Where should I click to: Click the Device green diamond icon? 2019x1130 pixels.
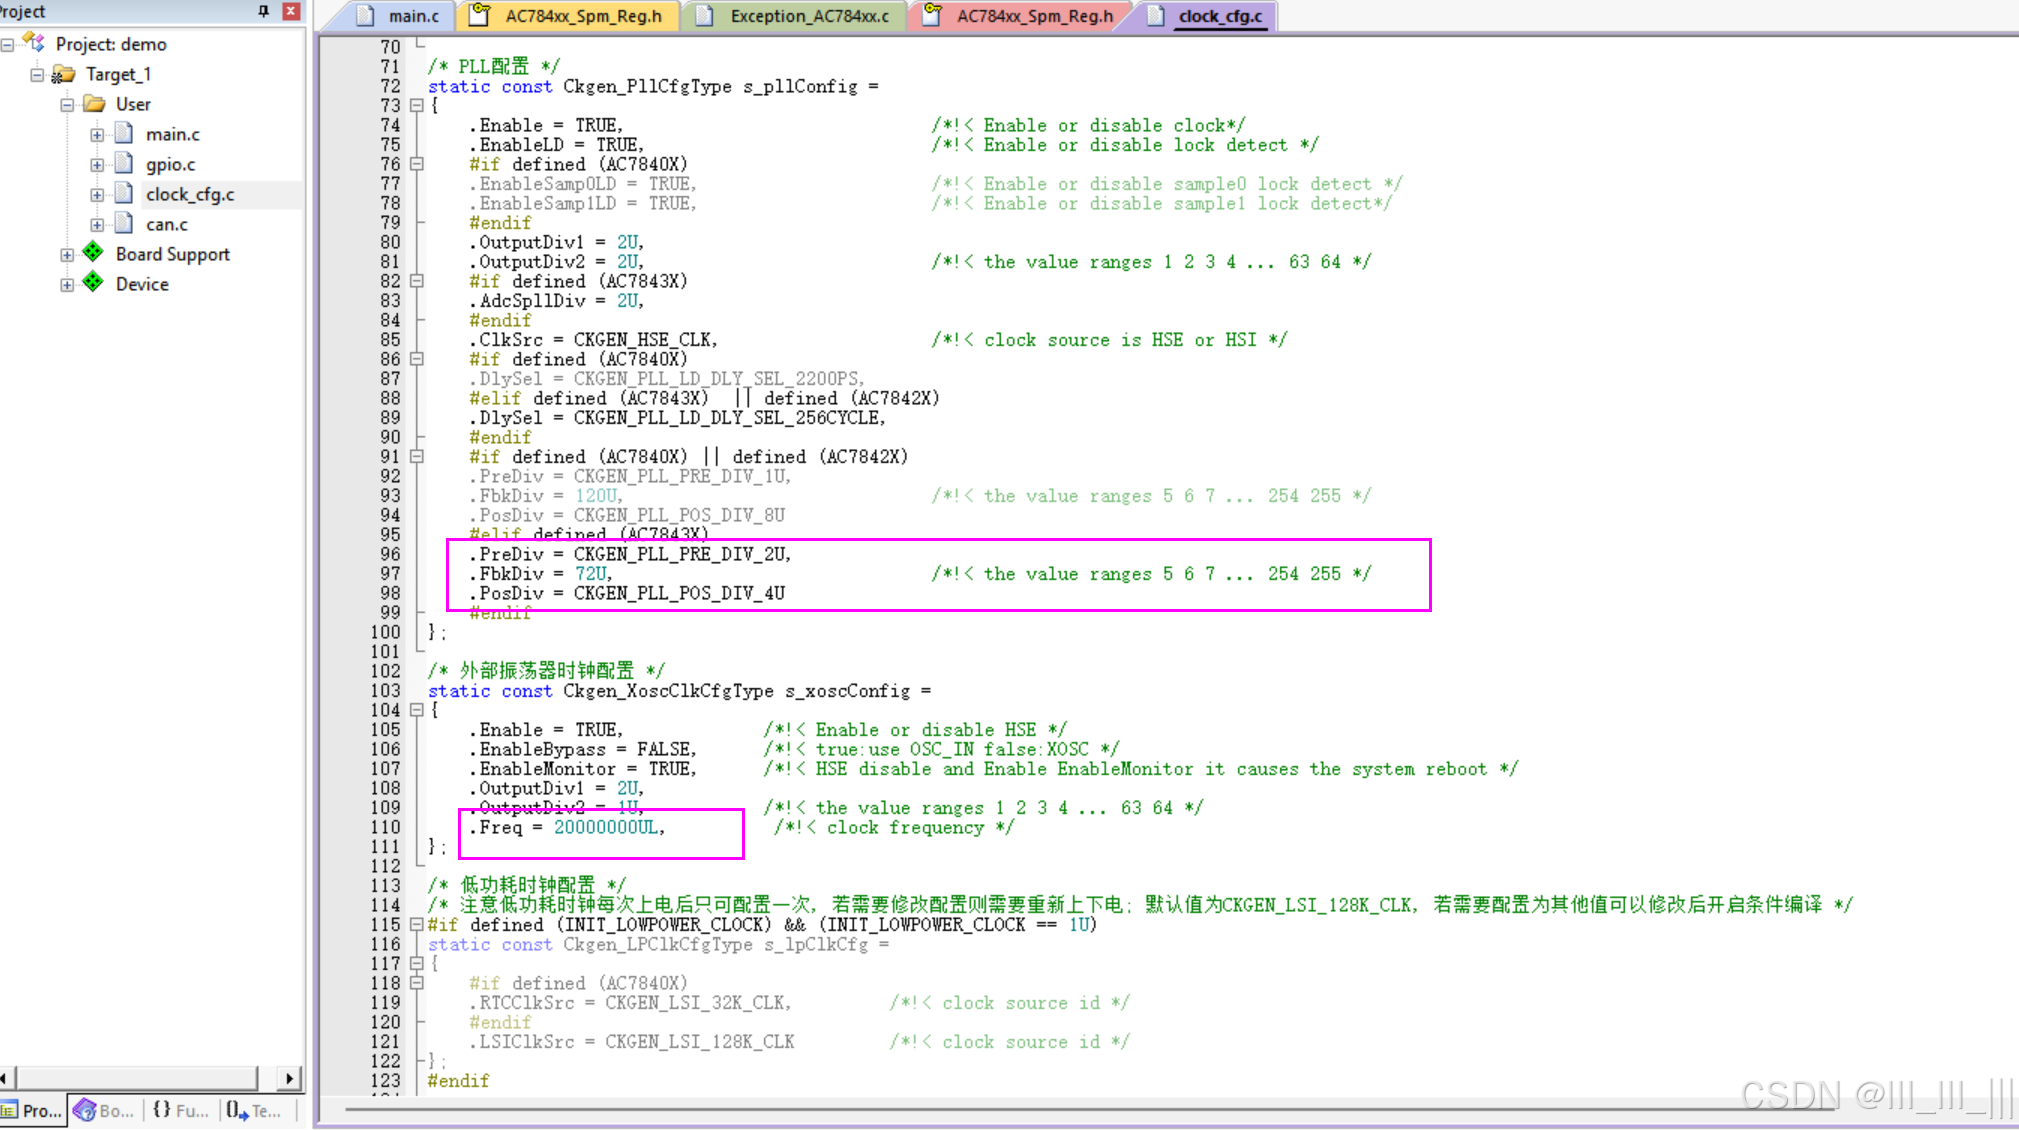click(93, 283)
